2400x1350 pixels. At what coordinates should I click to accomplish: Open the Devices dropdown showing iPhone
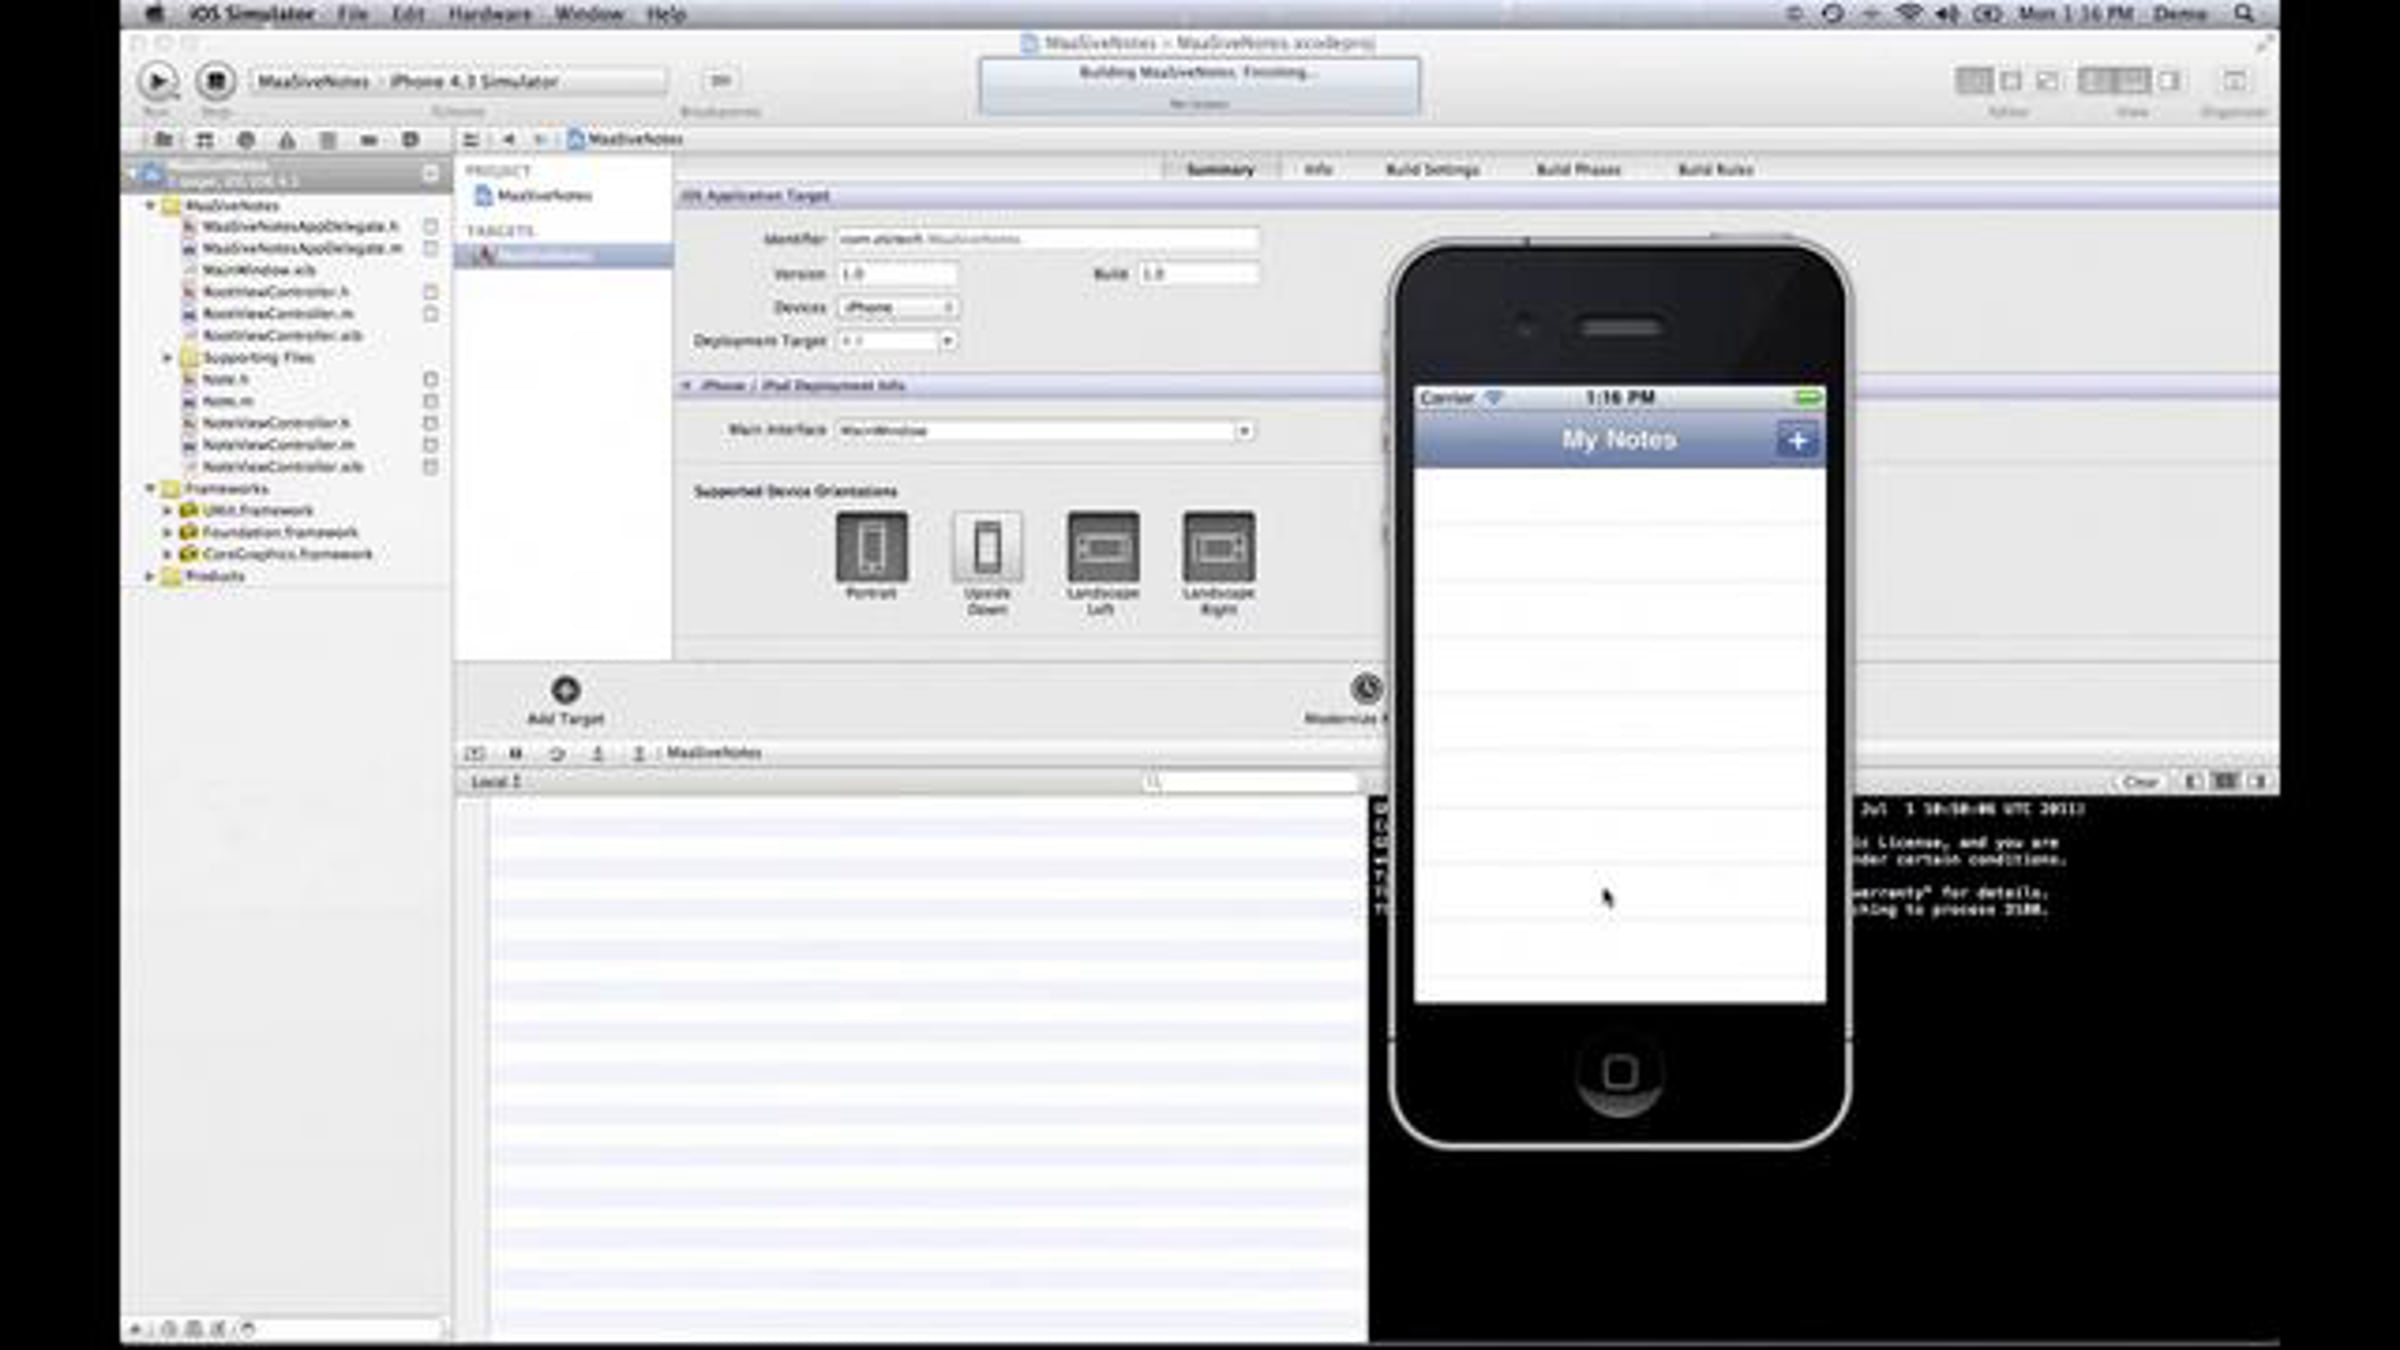(897, 307)
